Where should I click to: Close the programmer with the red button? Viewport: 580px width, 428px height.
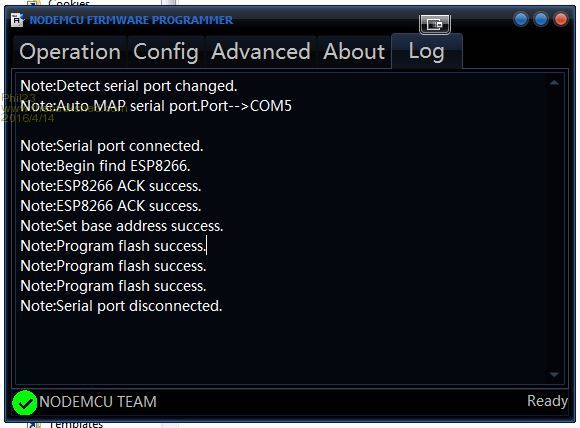click(x=561, y=19)
